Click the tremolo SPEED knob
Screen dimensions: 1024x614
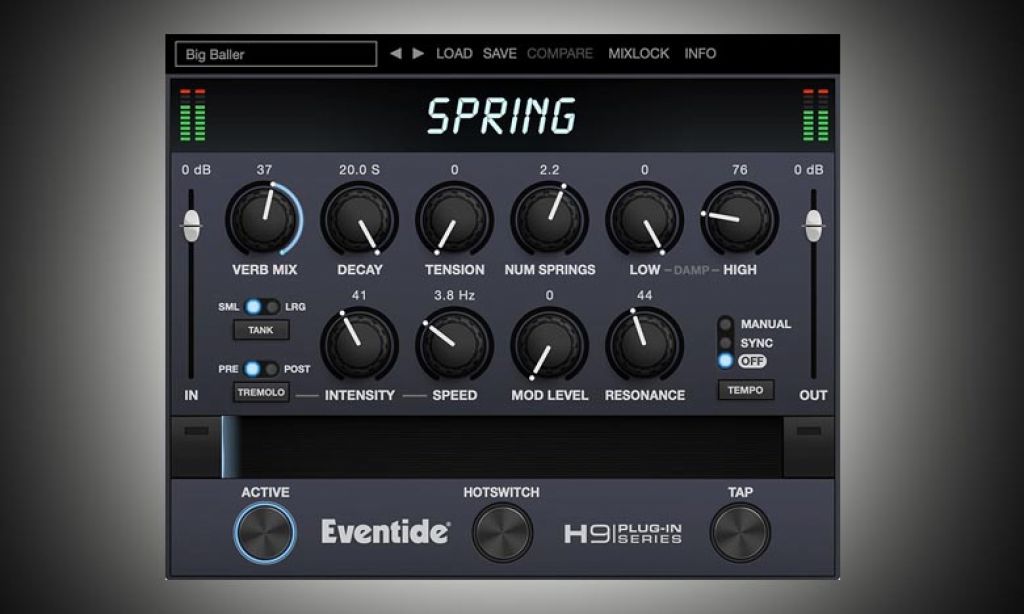click(455, 344)
